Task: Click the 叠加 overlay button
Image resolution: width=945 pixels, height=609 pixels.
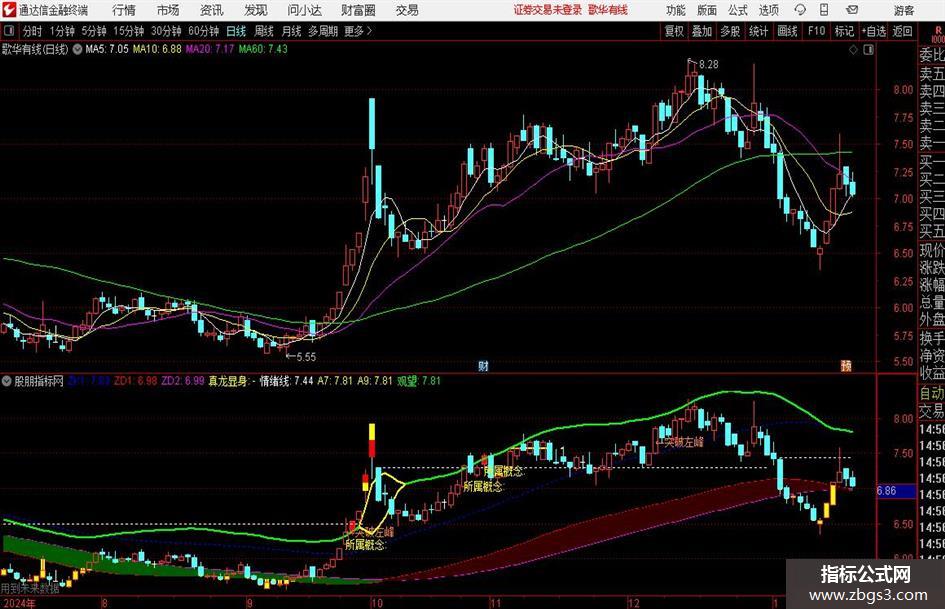Action: tap(702, 31)
